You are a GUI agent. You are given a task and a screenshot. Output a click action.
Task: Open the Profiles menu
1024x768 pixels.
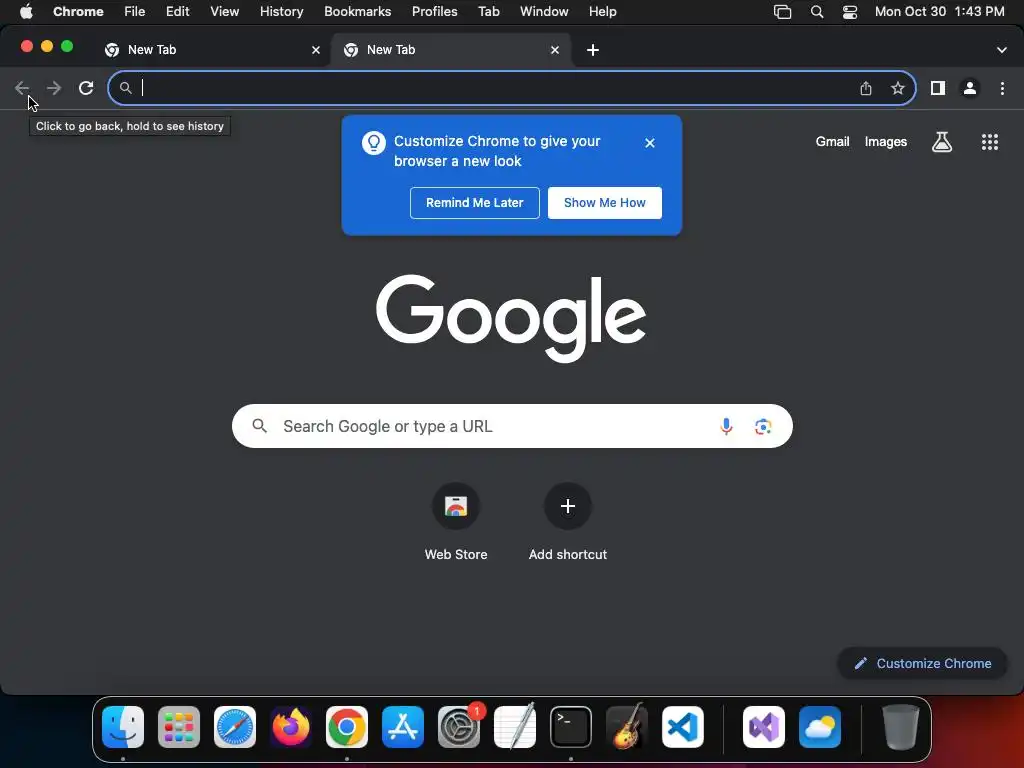434,12
